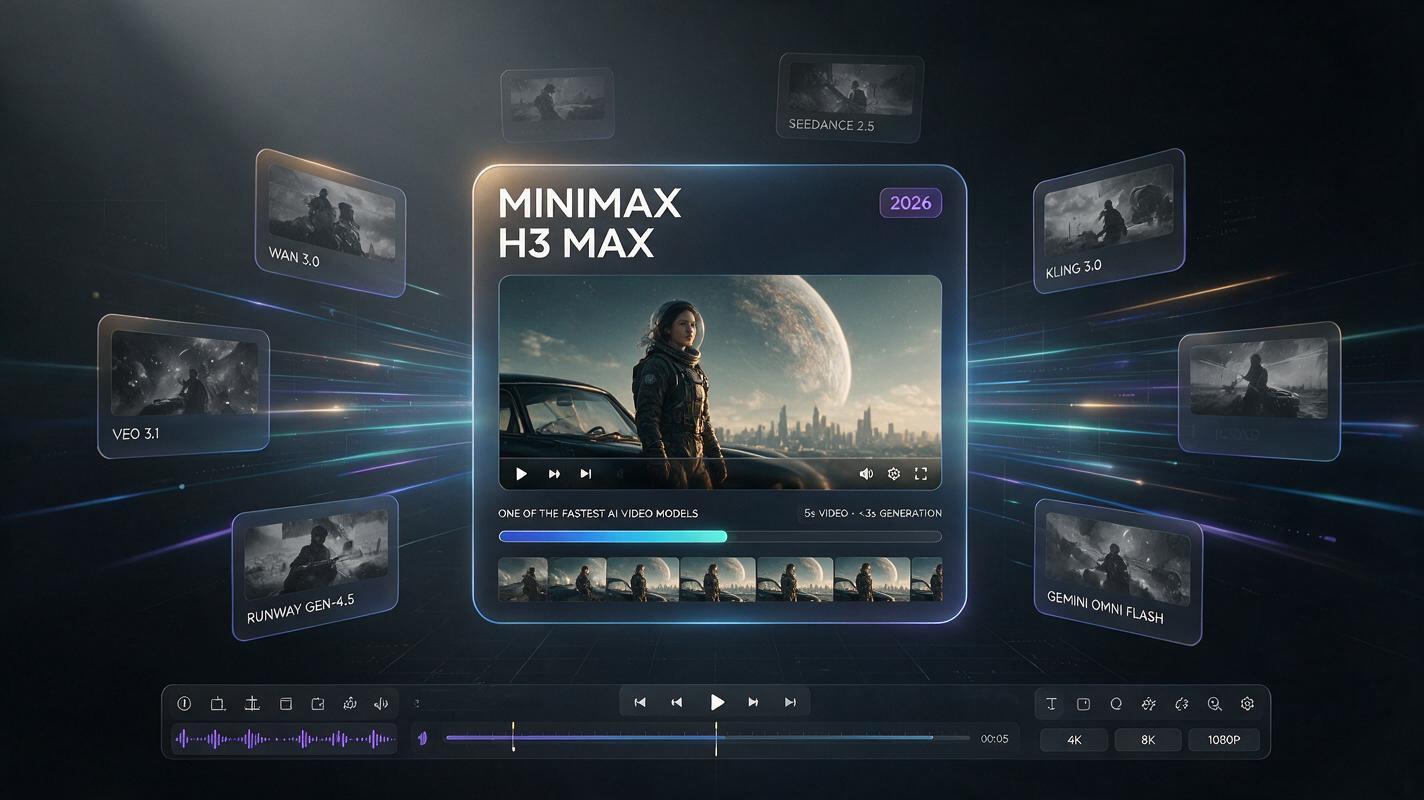Open the settings gear inside the video player
The width and height of the screenshot is (1424, 800).
click(894, 474)
